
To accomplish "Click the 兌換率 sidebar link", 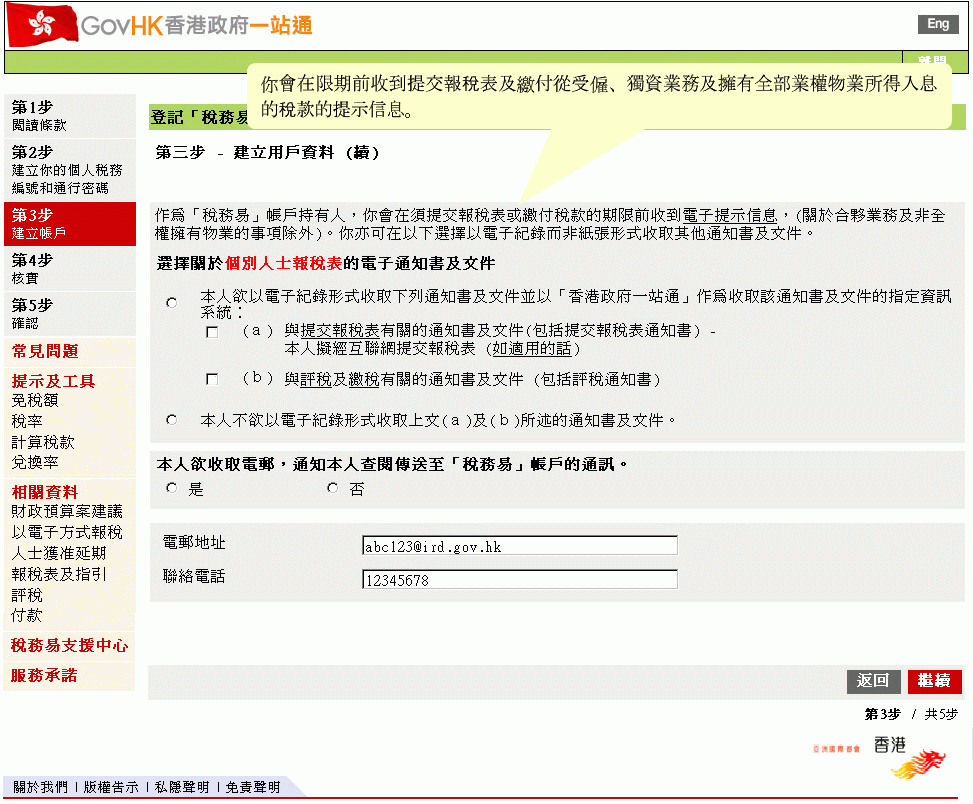I will point(35,463).
